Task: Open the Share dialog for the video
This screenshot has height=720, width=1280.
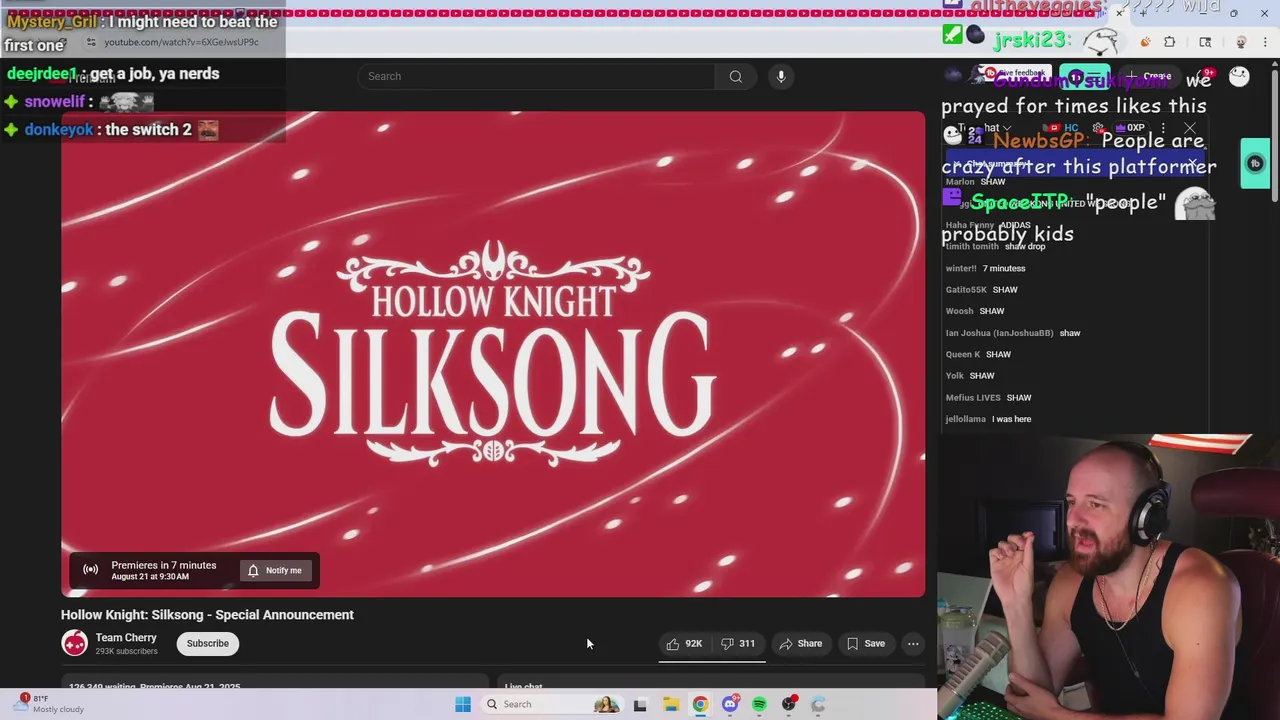Action: point(800,644)
